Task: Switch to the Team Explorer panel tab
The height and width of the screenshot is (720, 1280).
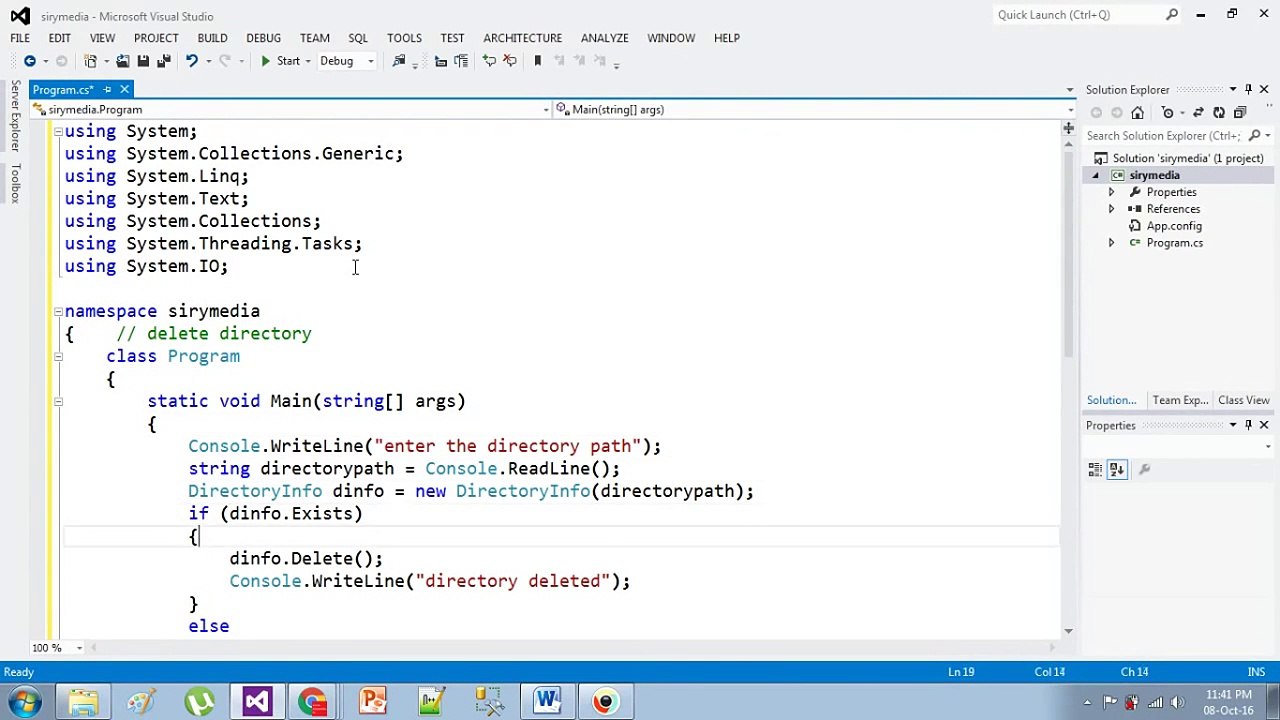Action: (x=1180, y=400)
